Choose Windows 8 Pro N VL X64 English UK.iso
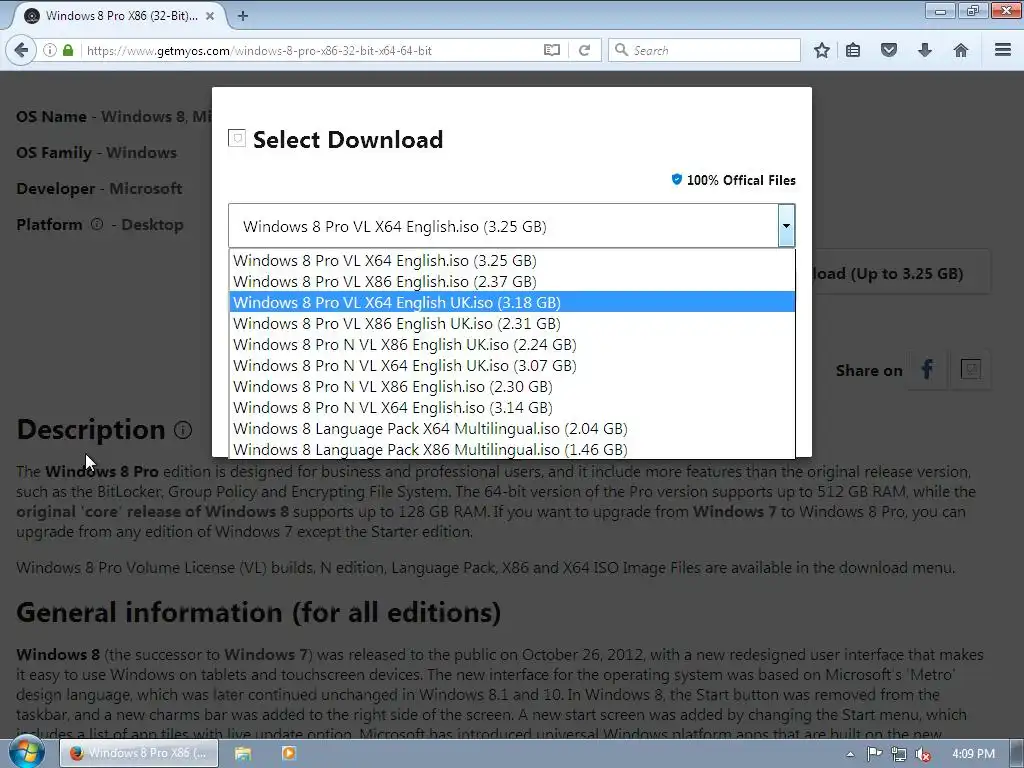This screenshot has width=1024, height=768. (512, 365)
